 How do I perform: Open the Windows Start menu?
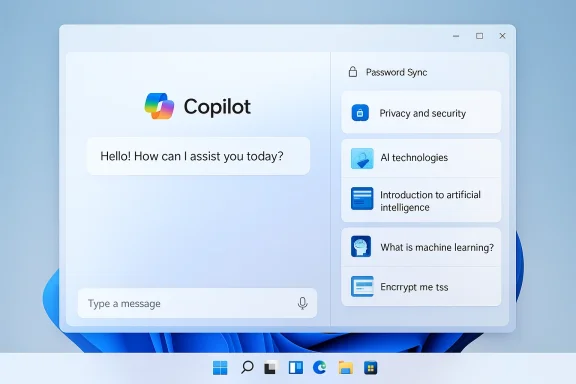tap(220, 368)
